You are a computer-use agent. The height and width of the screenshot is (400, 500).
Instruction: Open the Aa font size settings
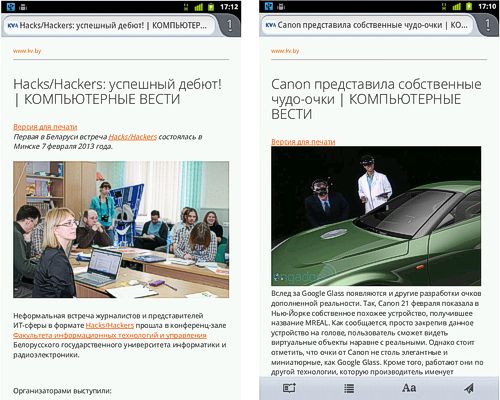click(409, 388)
